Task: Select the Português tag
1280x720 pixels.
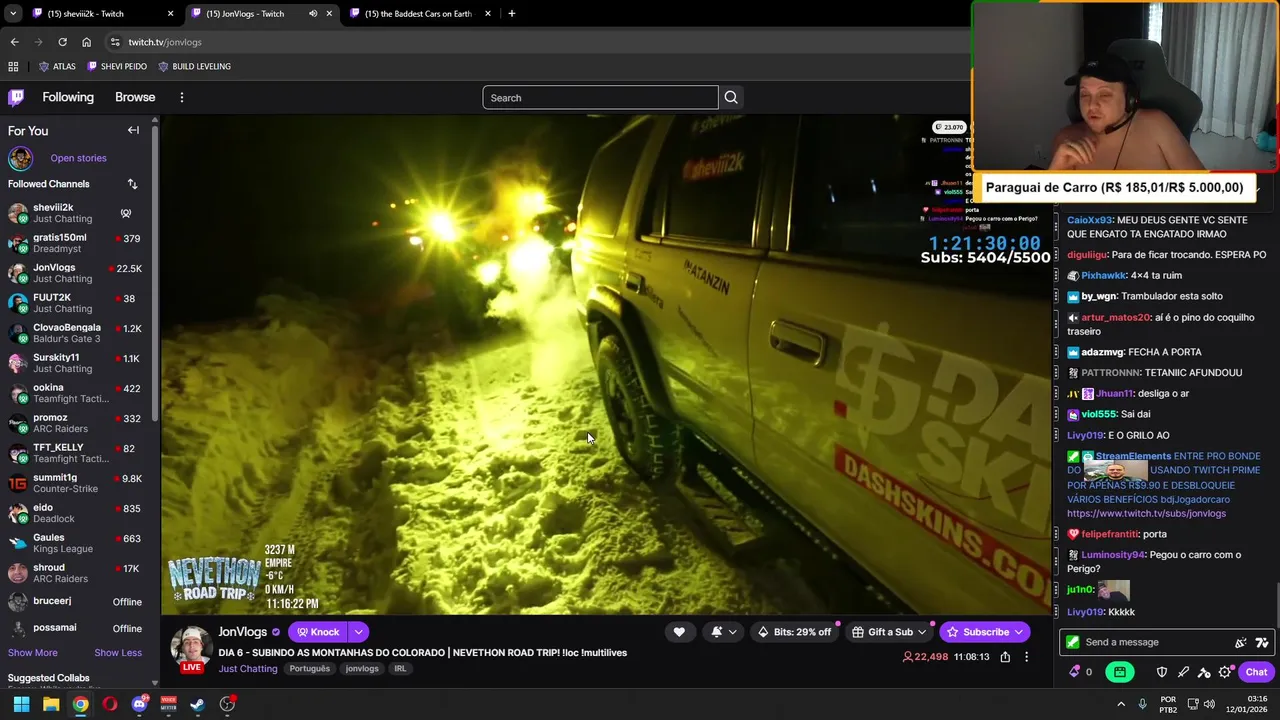Action: [x=309, y=668]
